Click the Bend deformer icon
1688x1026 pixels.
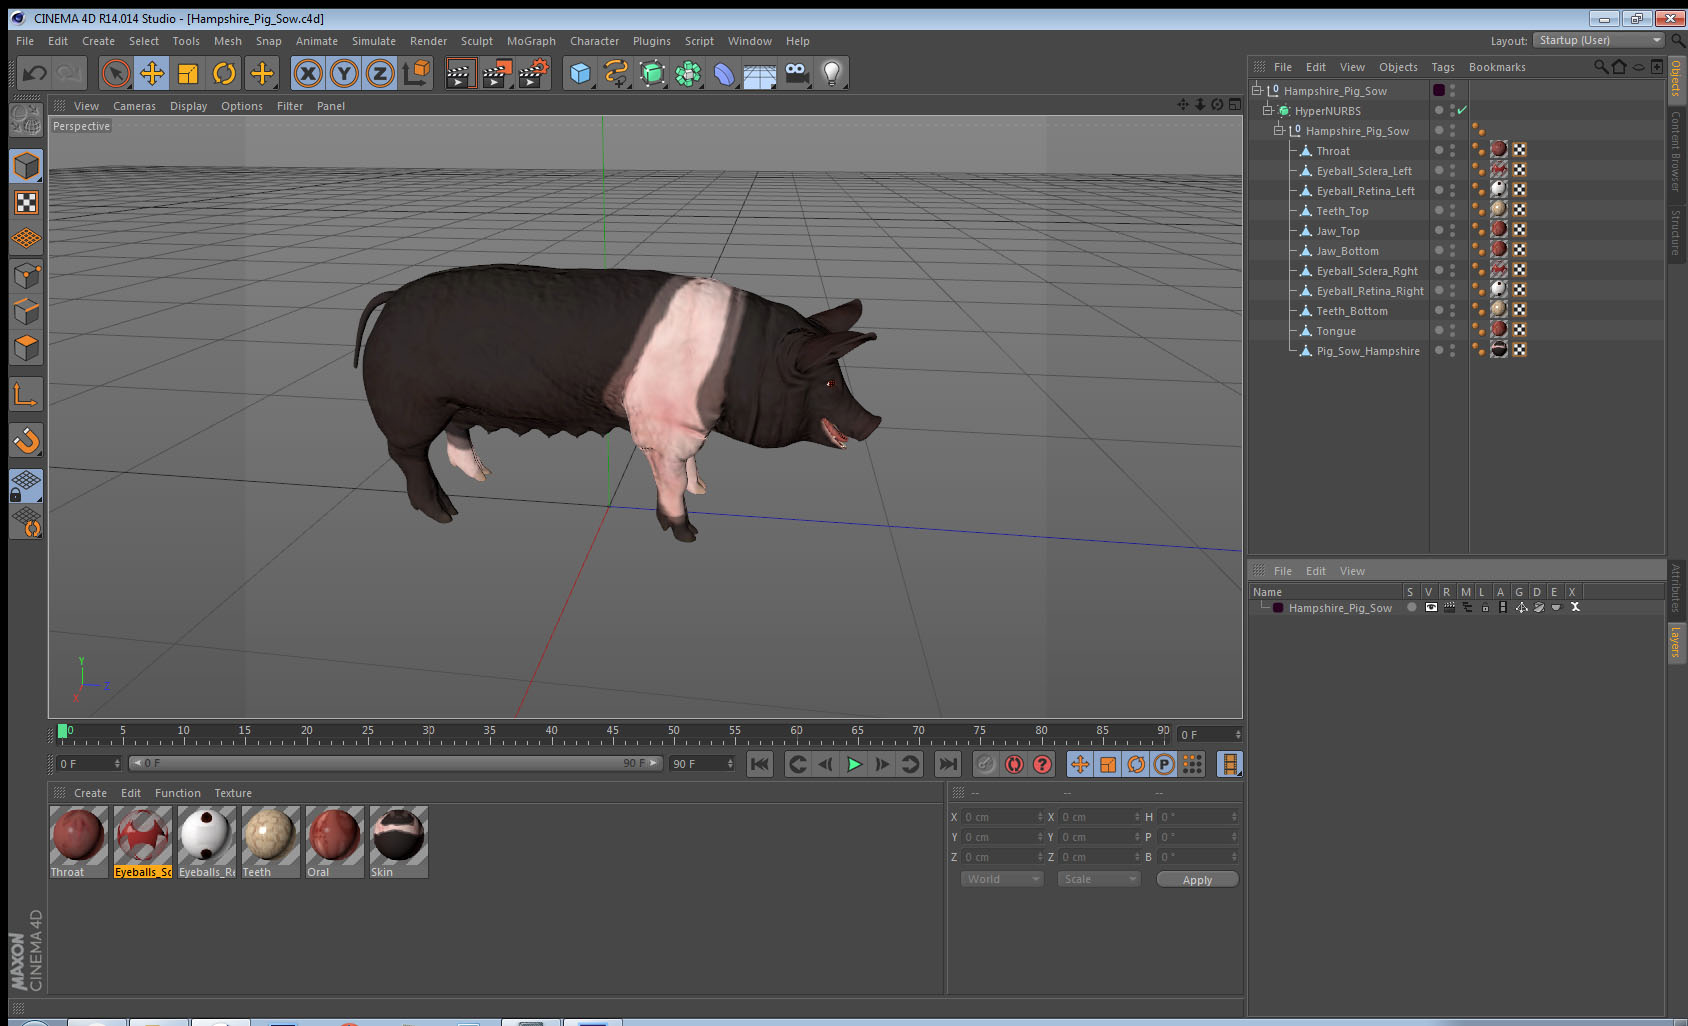click(724, 73)
